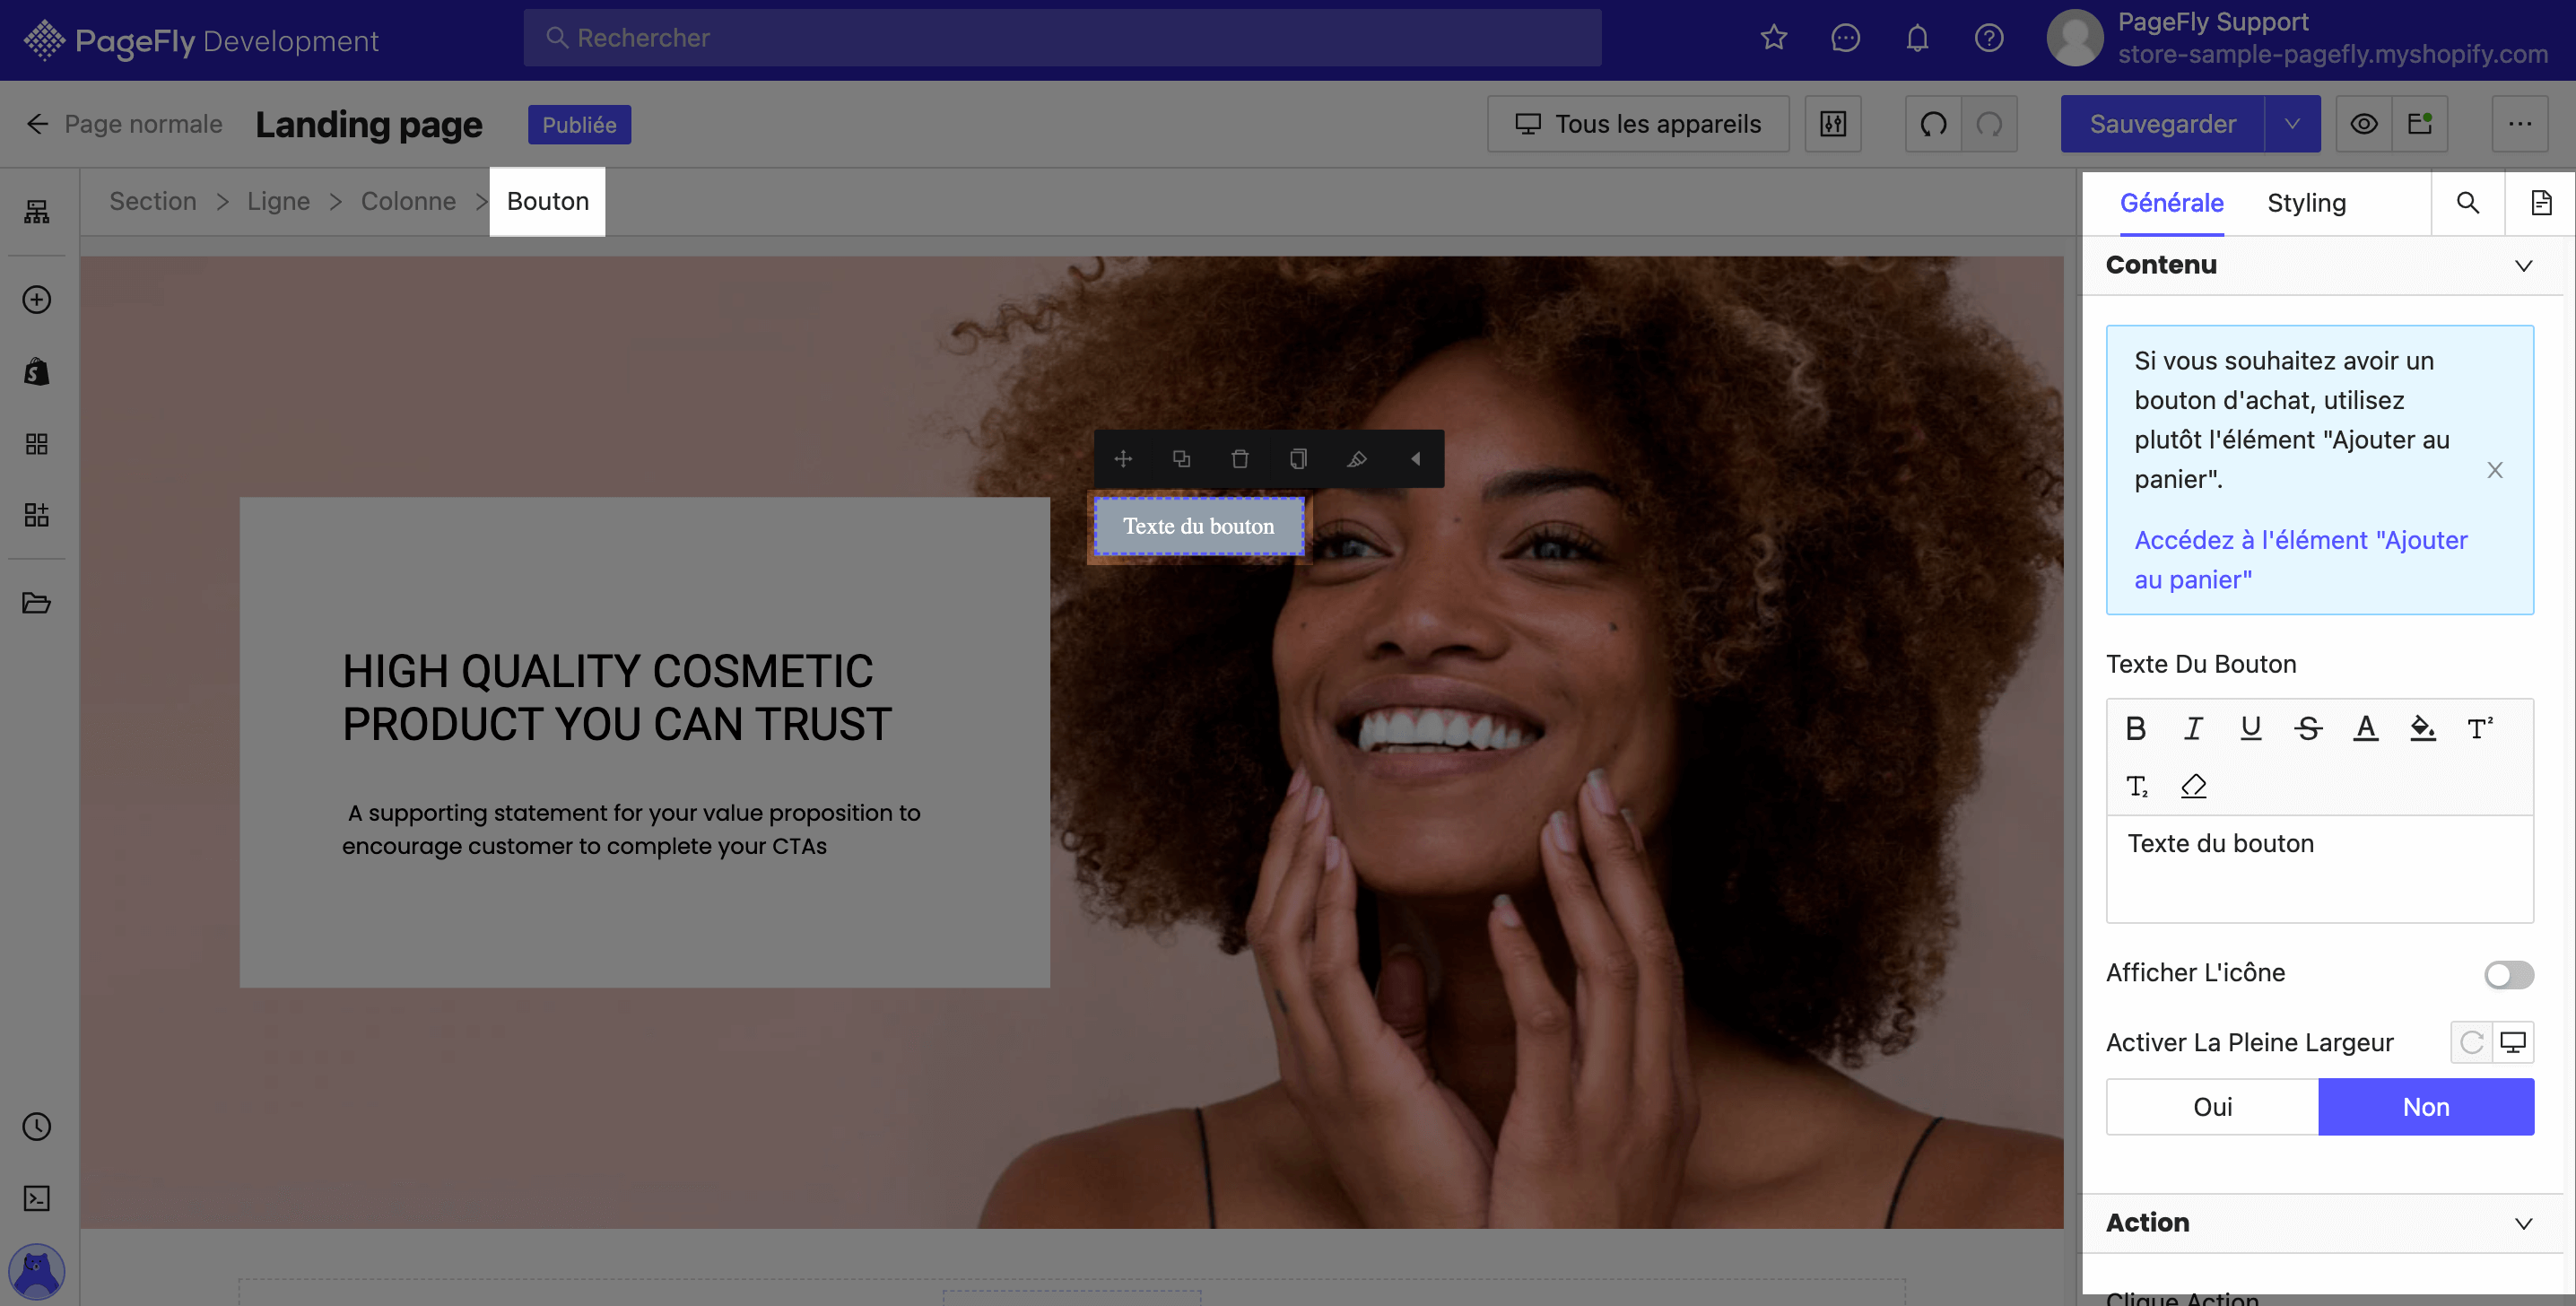2576x1306 pixels.
Task: Open the add third-party elements icon
Action: (37, 515)
